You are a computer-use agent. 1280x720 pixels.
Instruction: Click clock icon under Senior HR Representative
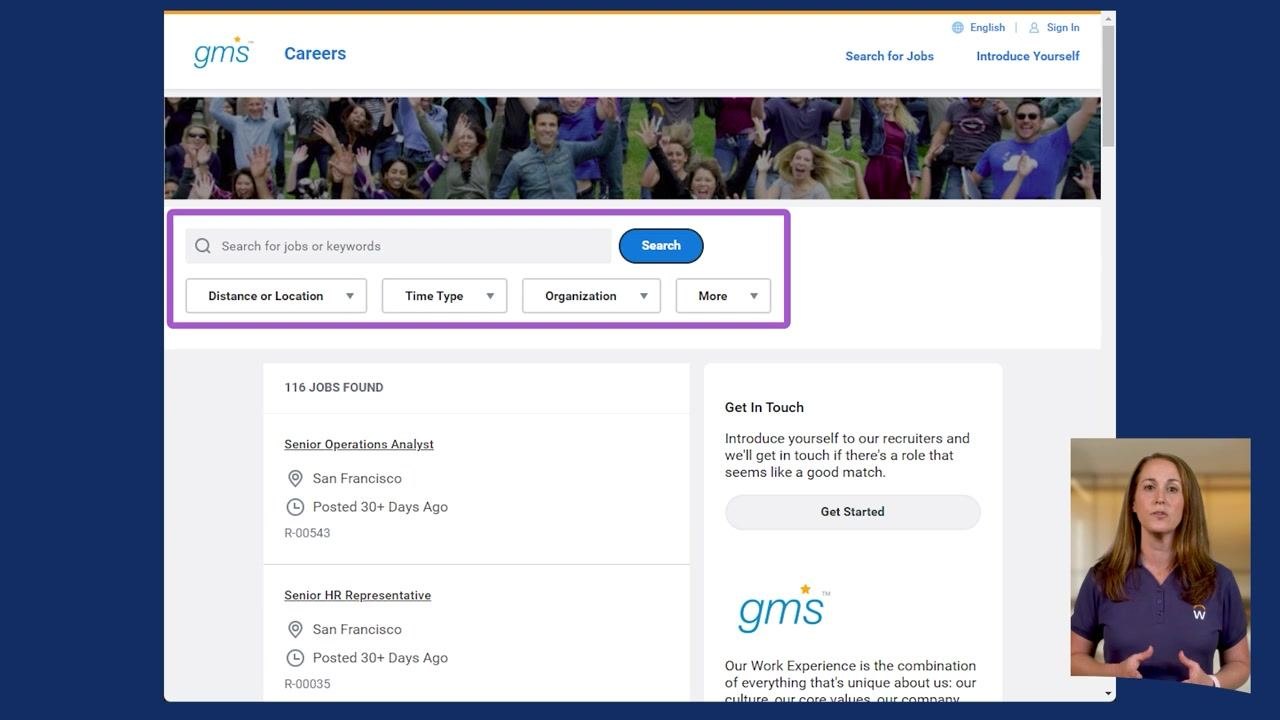pos(295,658)
